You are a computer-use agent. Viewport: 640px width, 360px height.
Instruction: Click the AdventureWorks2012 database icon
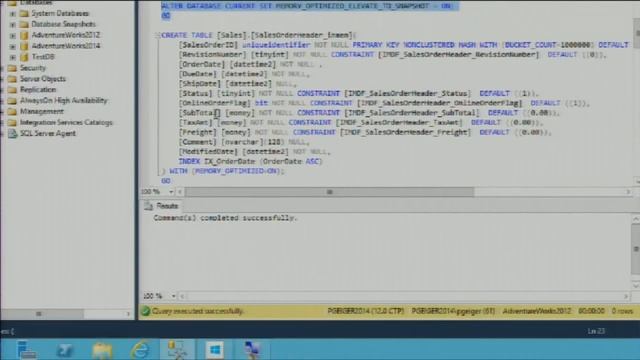[24, 36]
